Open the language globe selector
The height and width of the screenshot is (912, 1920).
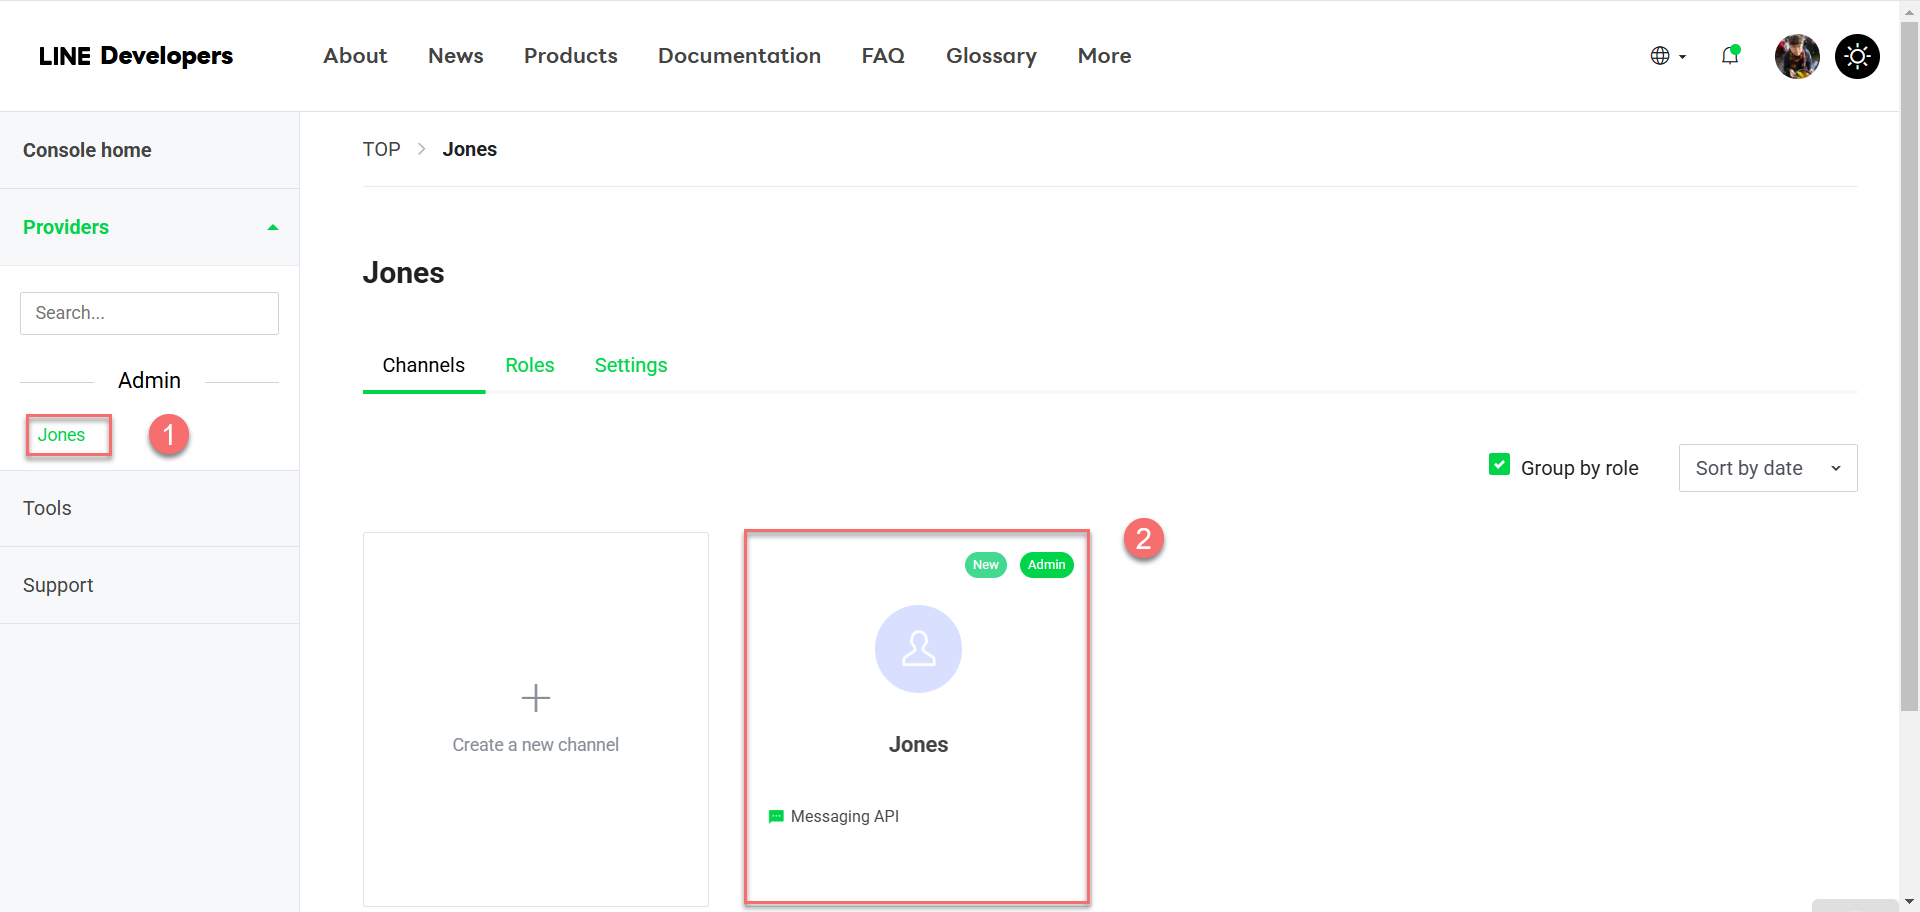pyautogui.click(x=1667, y=56)
